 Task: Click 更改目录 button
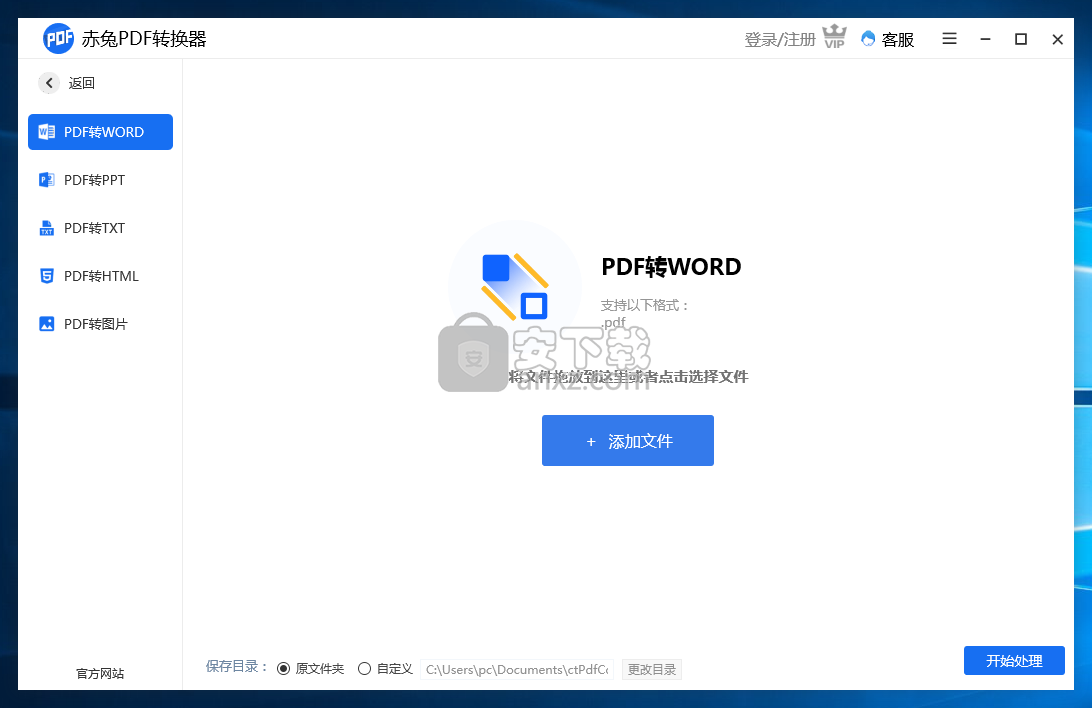coord(652,669)
